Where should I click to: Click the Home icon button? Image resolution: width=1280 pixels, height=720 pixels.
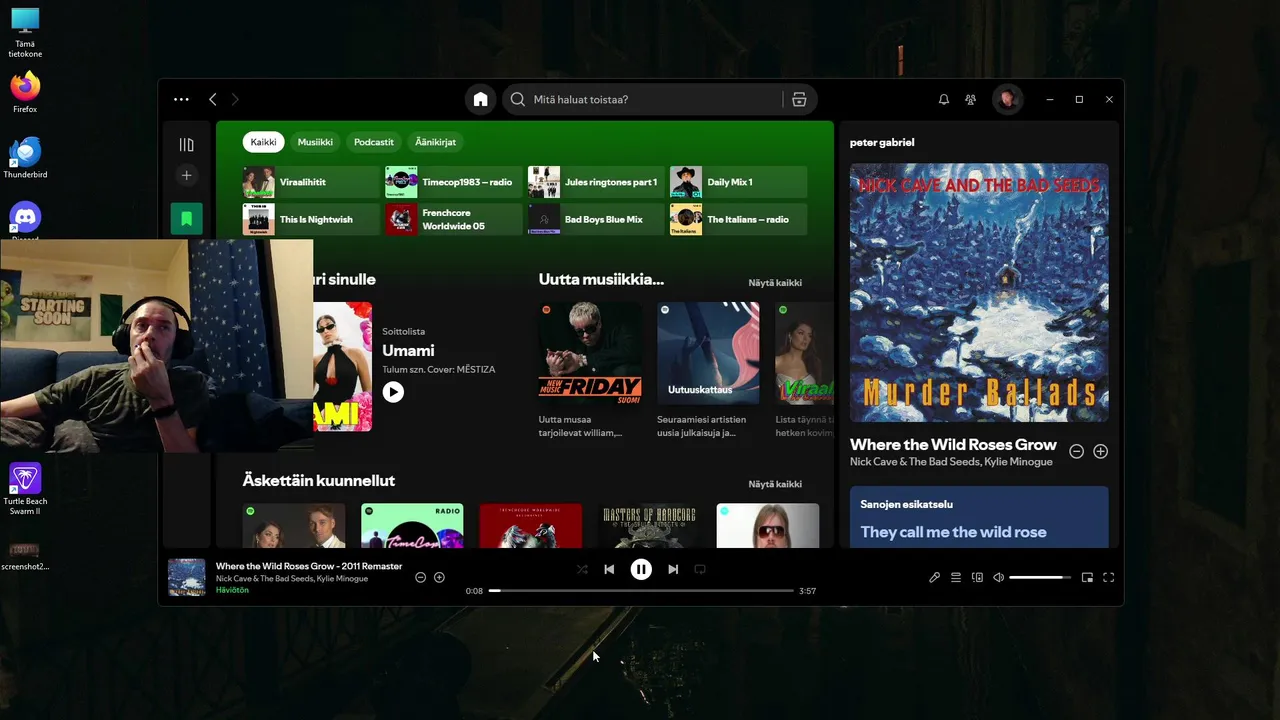point(481,99)
